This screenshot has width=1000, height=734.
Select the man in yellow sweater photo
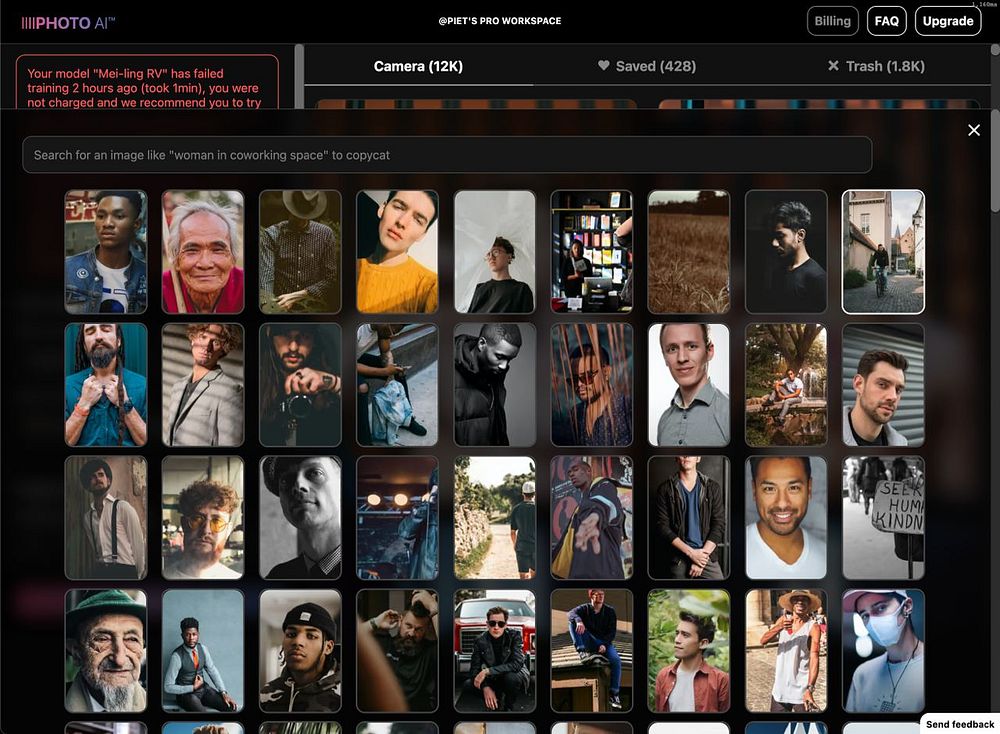click(x=397, y=252)
